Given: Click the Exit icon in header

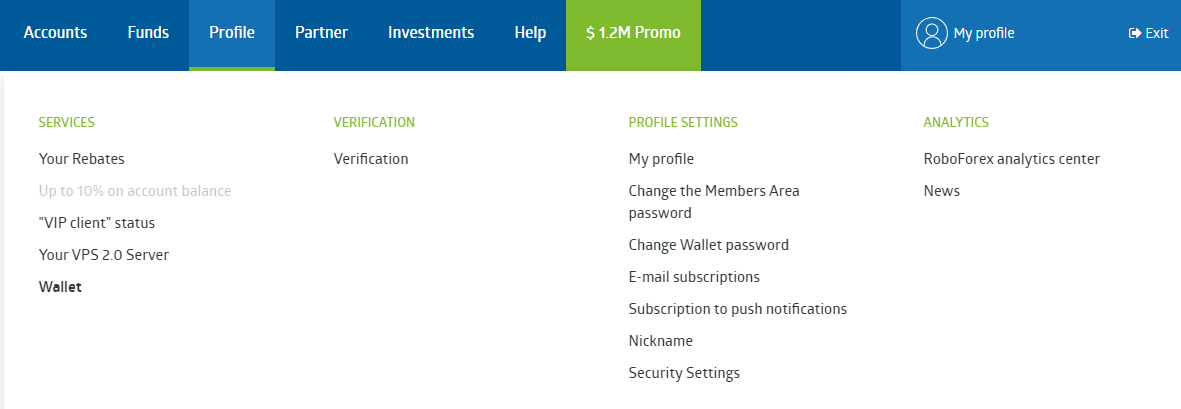Looking at the screenshot, I should [x=1135, y=33].
